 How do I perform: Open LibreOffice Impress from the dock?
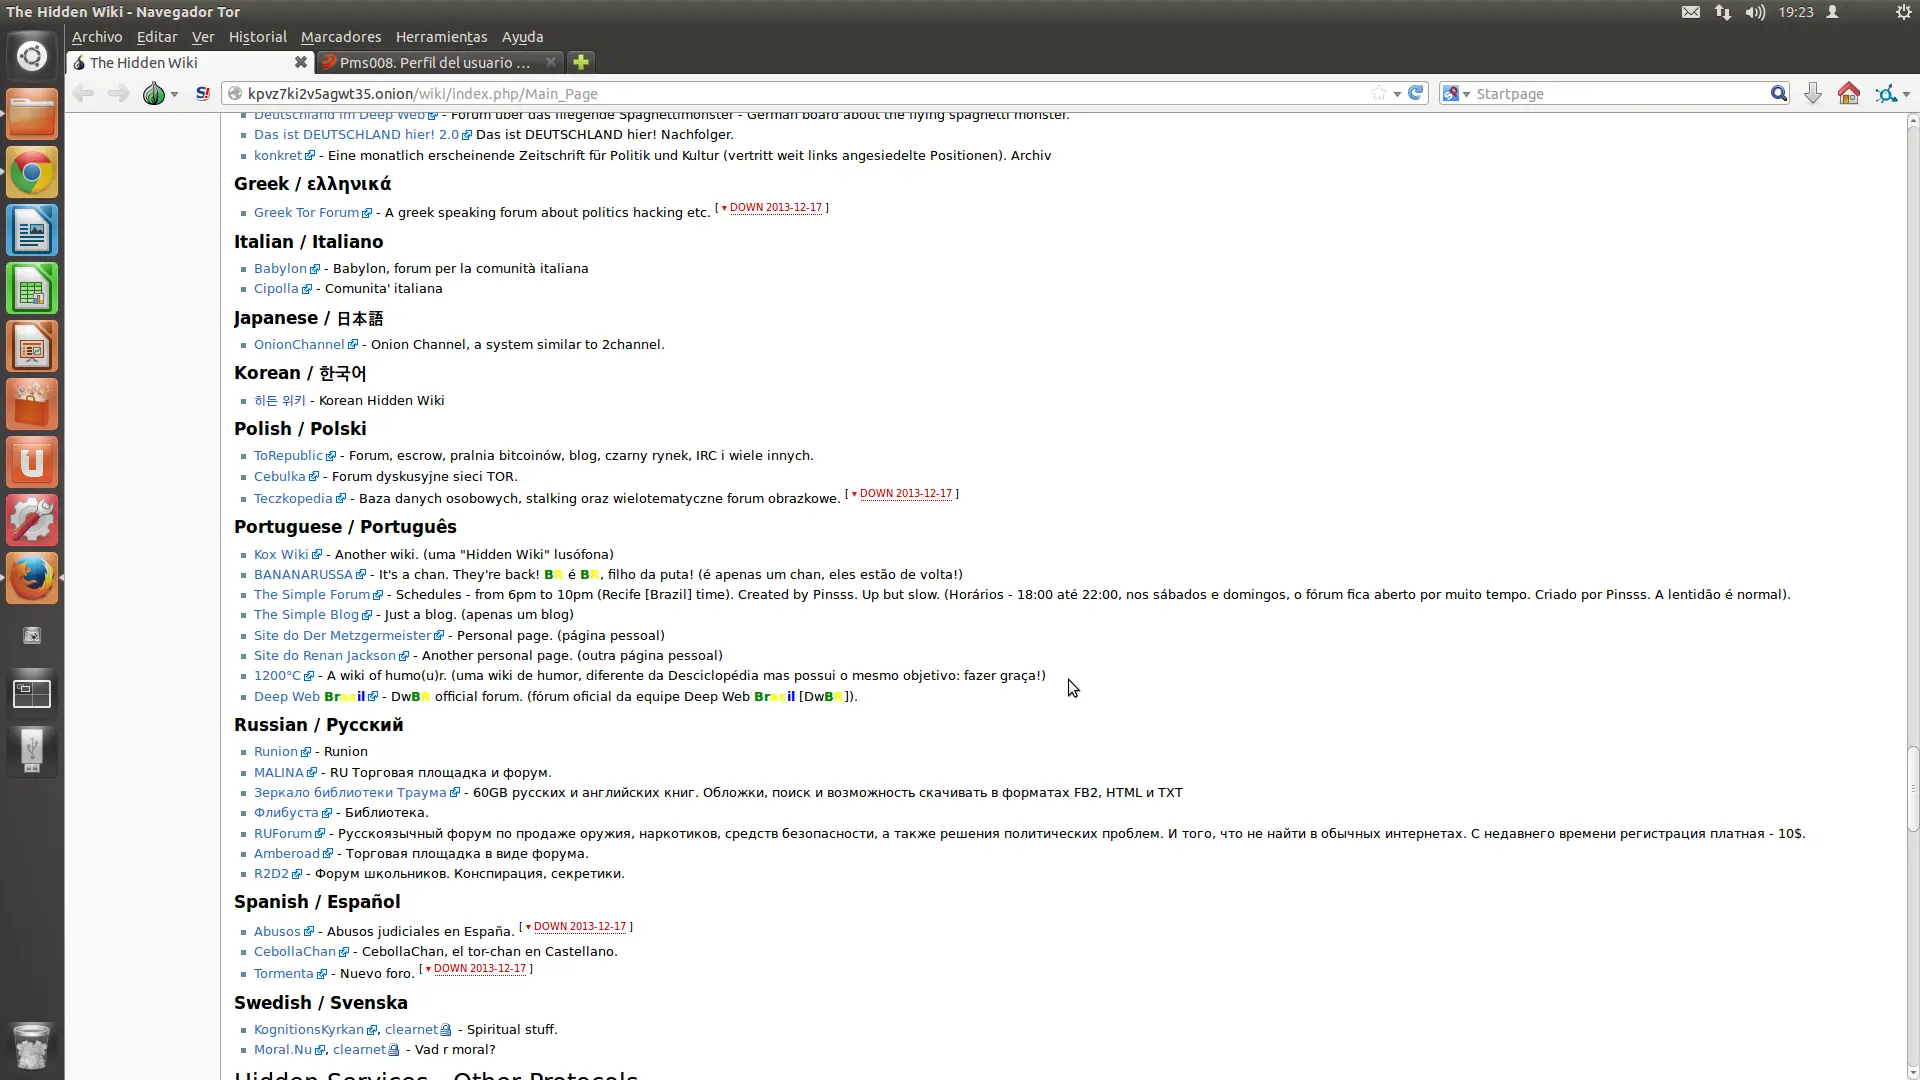click(32, 346)
